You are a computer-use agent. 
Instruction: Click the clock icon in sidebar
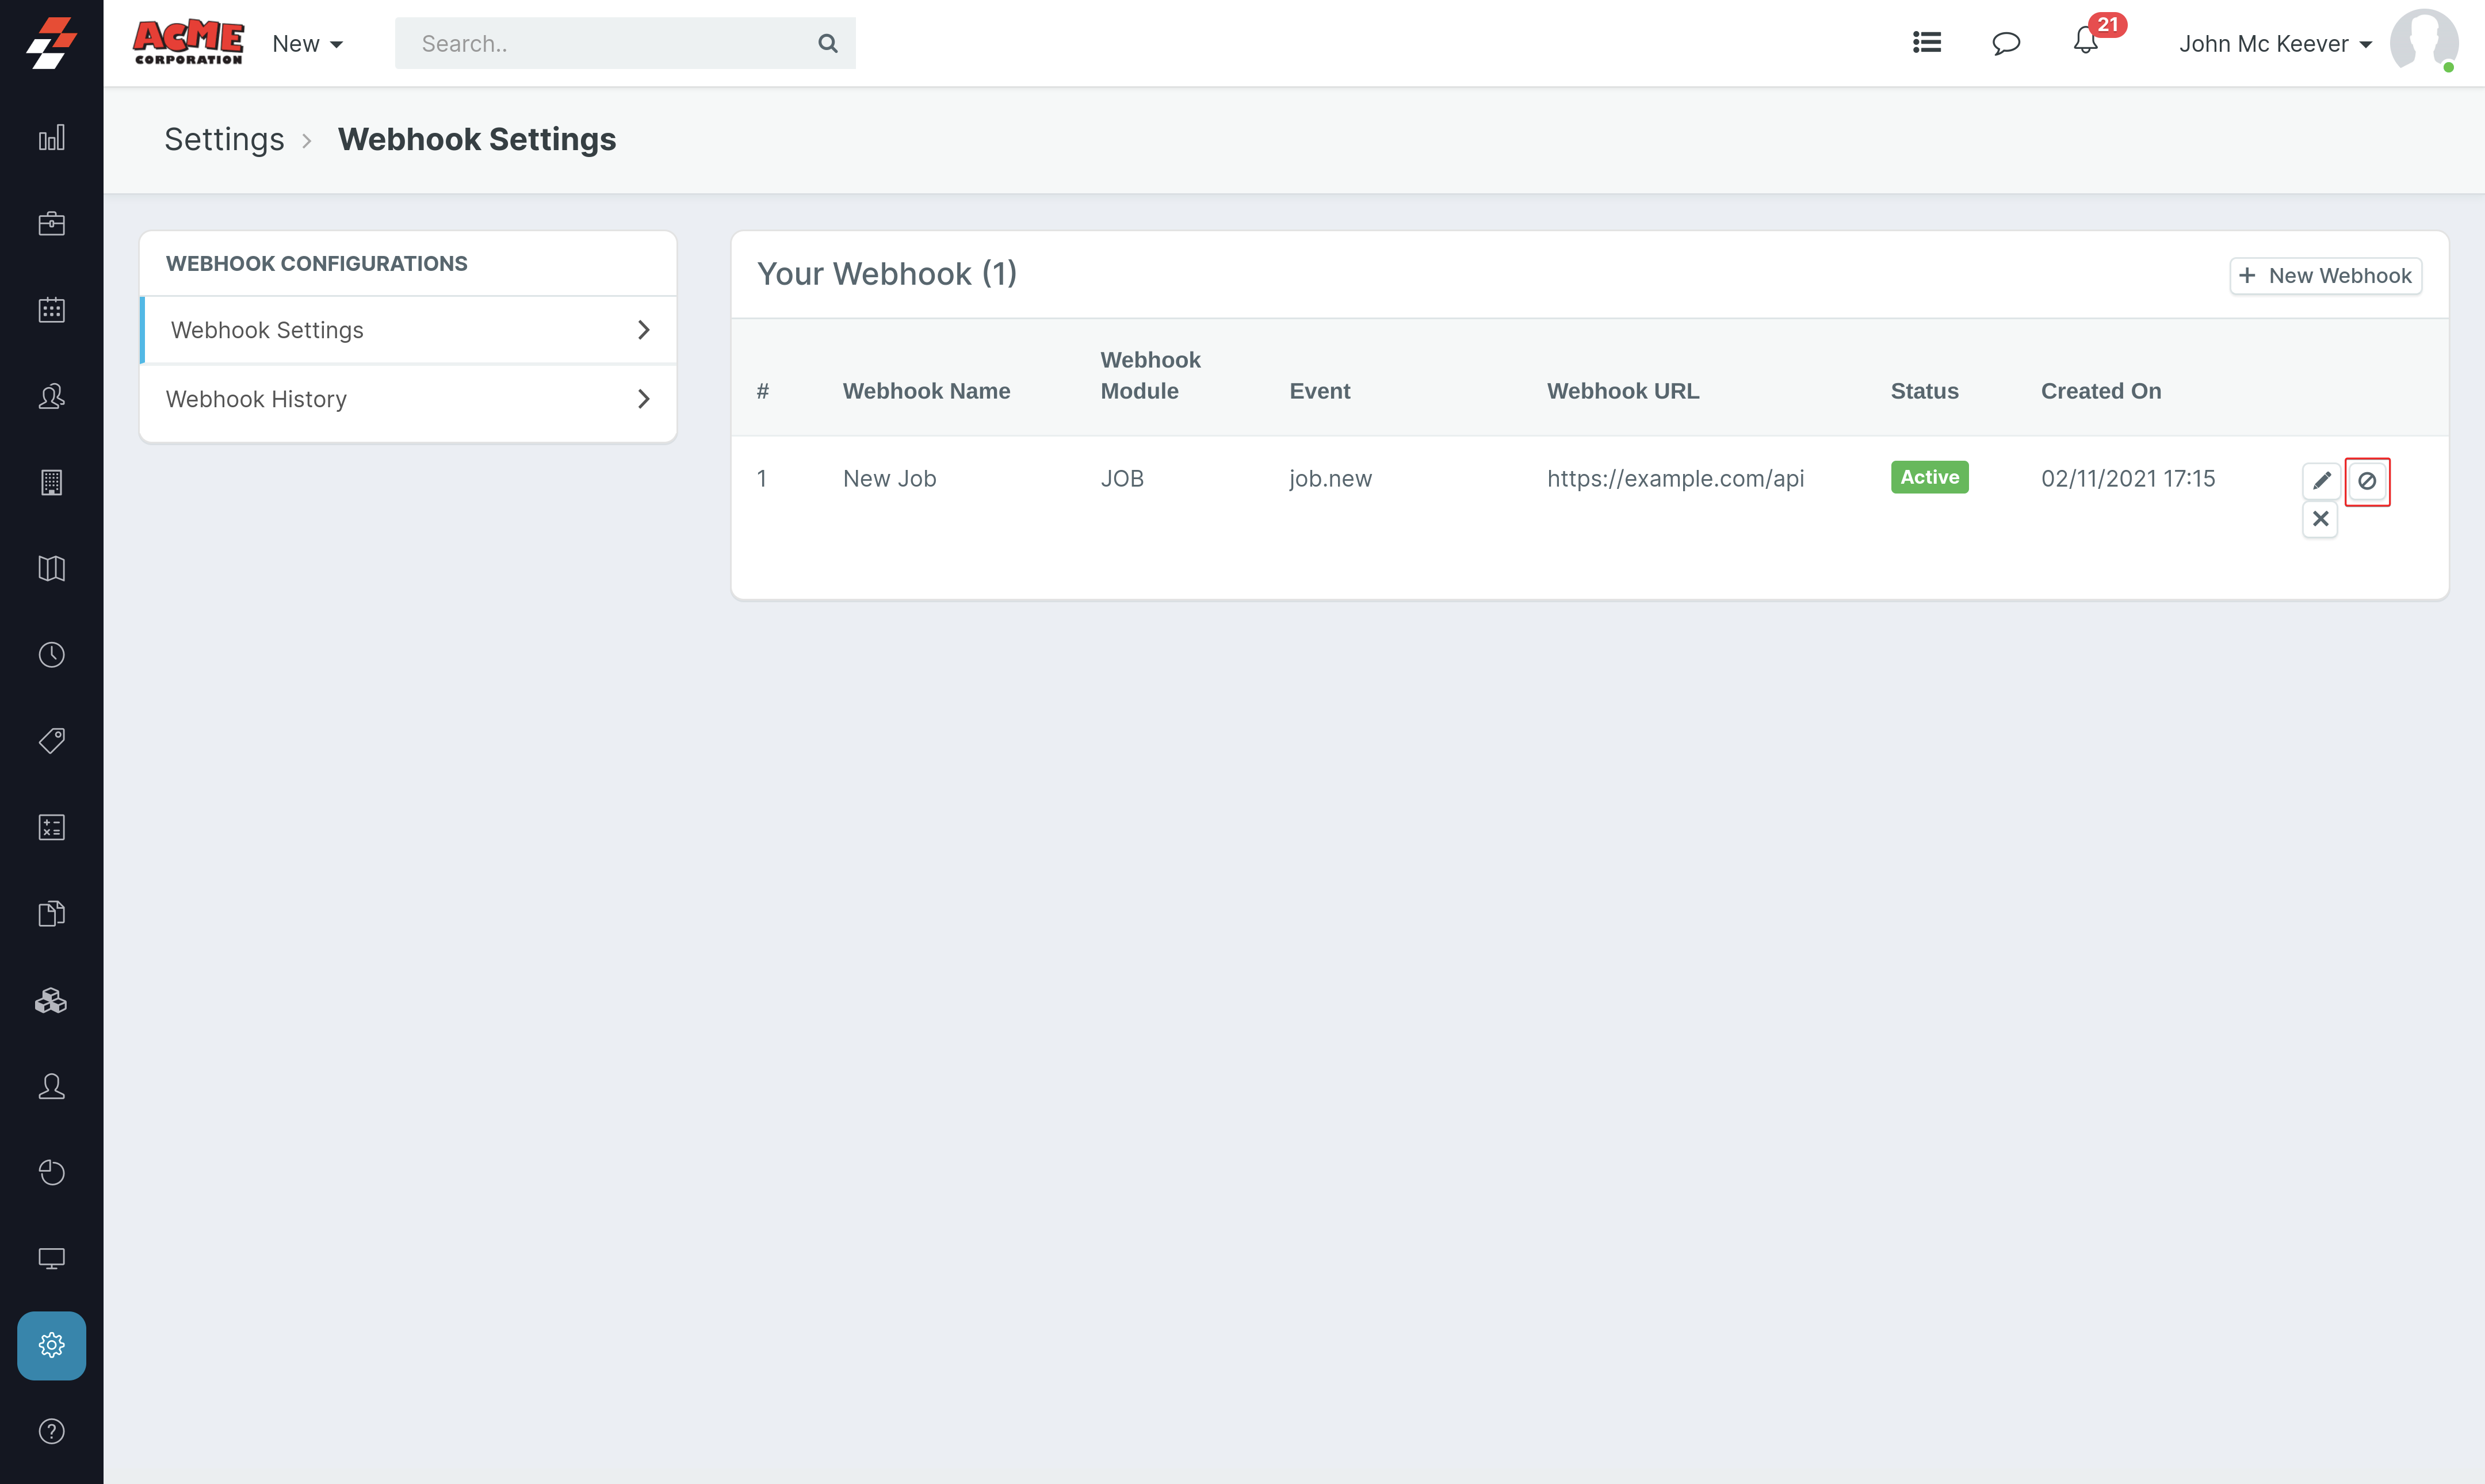point(51,655)
